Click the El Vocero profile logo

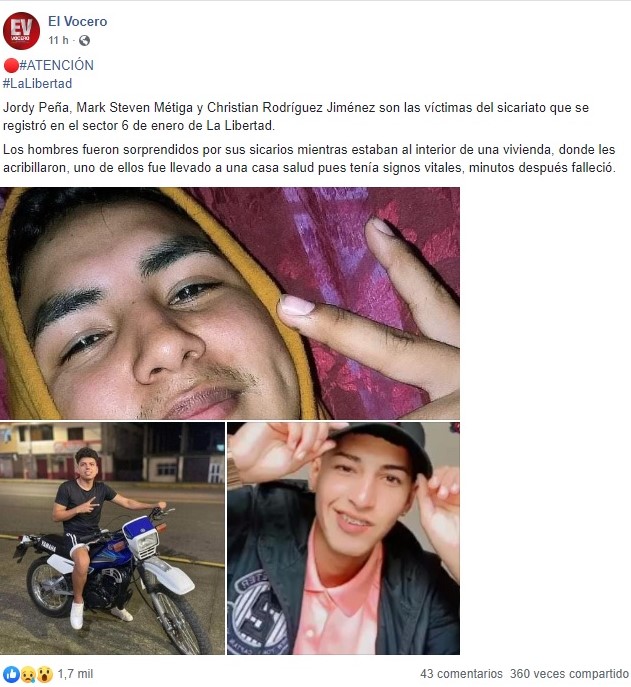click(x=21, y=31)
